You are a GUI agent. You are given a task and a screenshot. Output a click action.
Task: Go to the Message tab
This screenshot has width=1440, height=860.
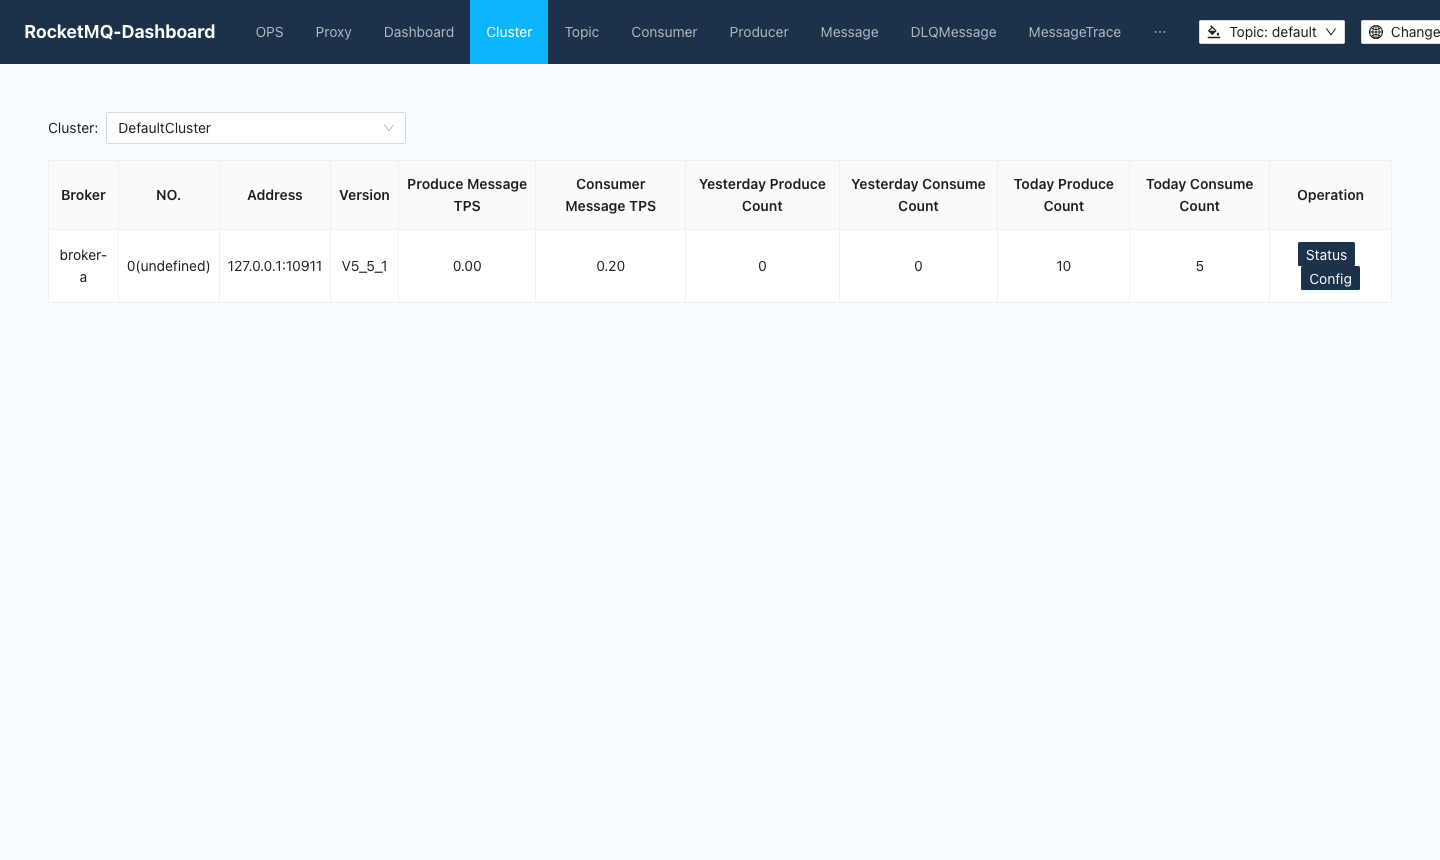click(x=849, y=32)
